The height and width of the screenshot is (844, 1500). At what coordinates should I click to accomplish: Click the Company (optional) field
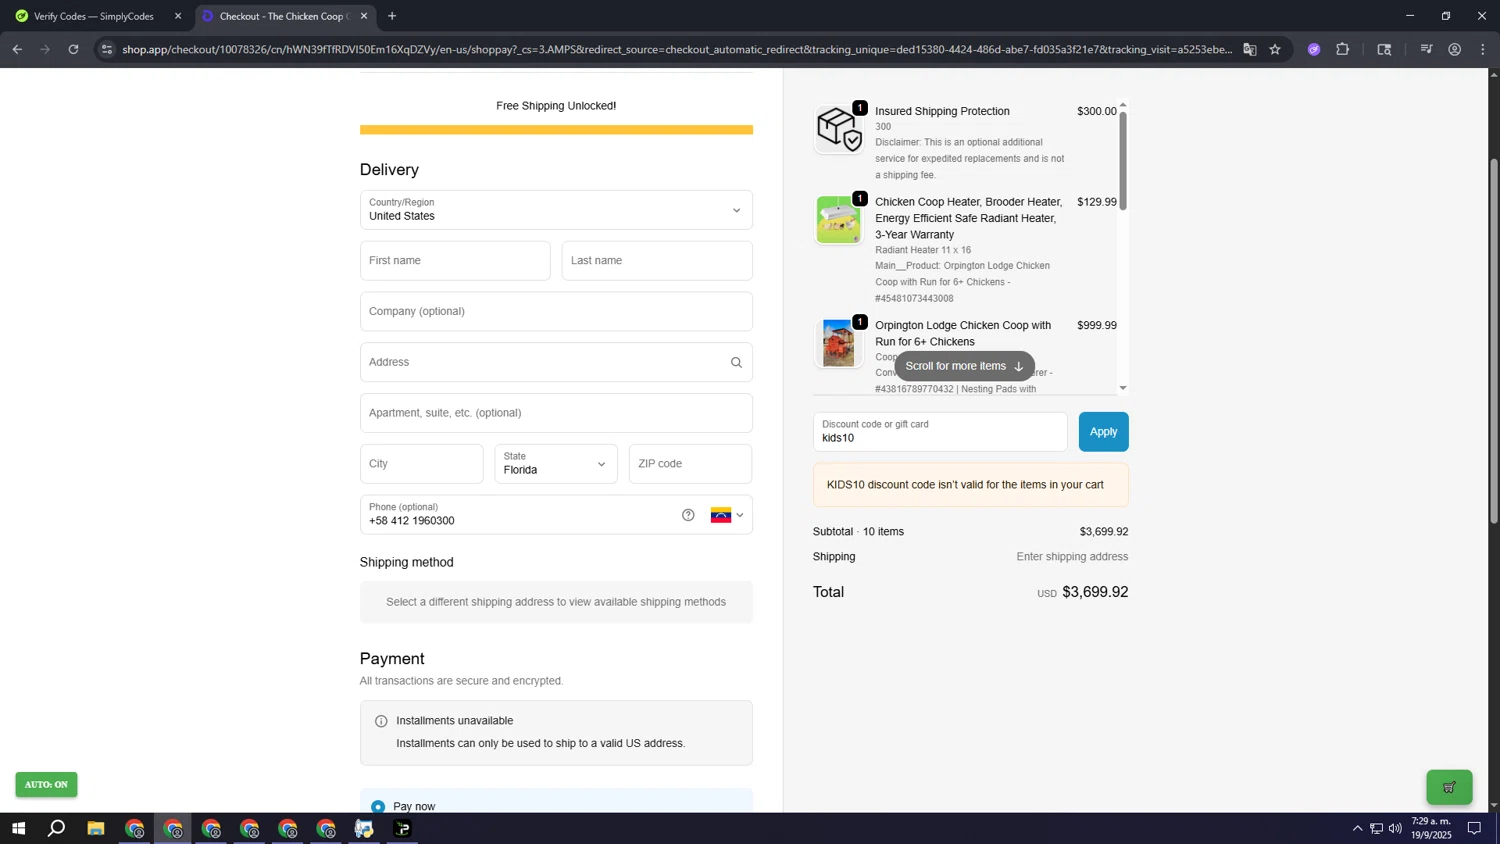pos(556,312)
